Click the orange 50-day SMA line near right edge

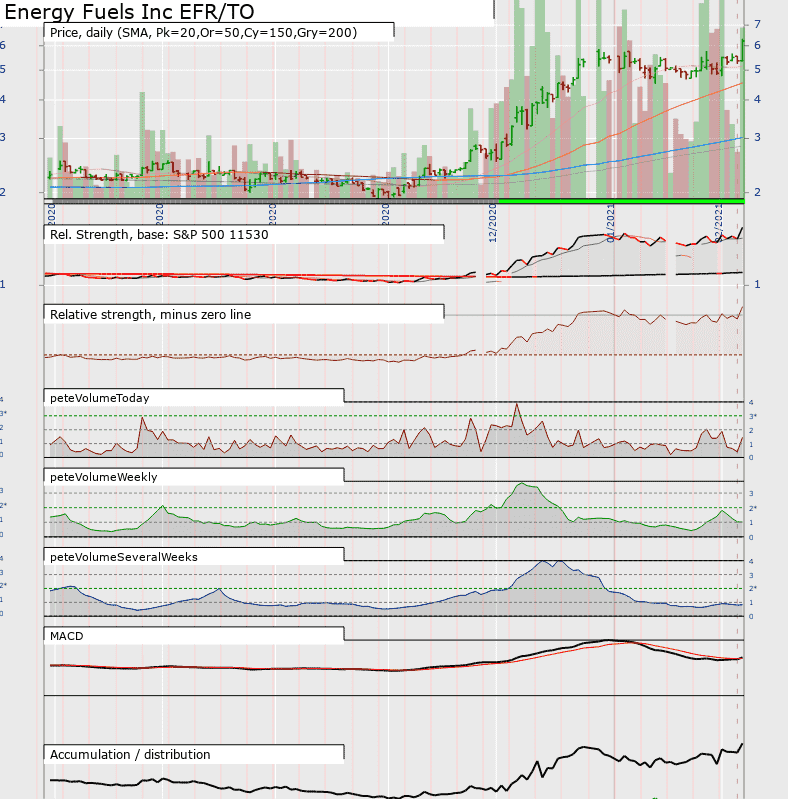734,86
